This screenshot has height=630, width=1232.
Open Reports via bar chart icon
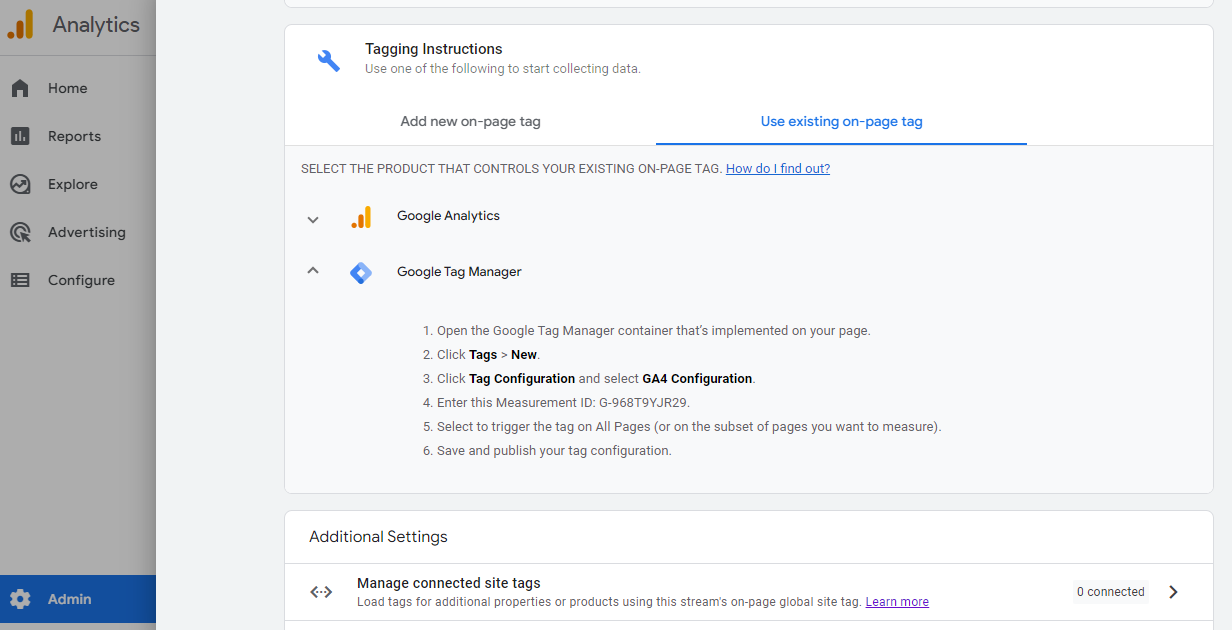[20, 136]
